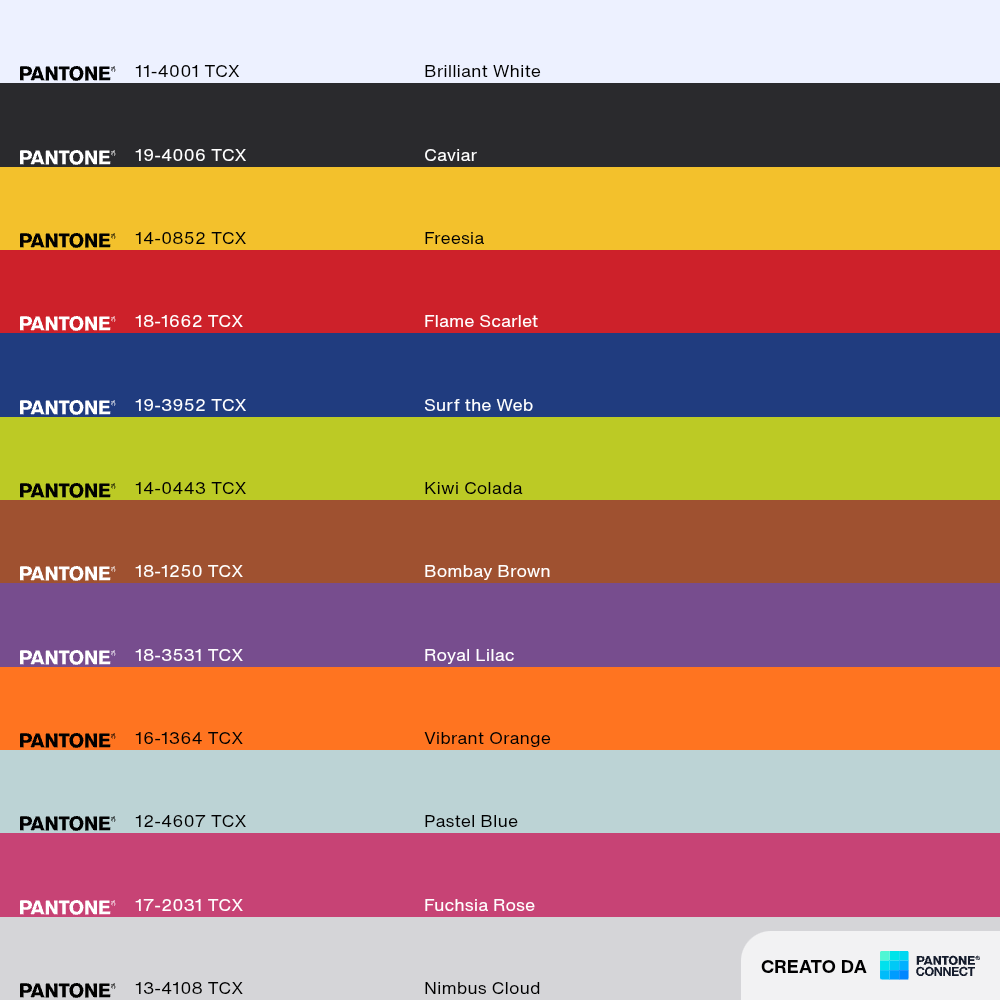Click the code 11-4001 TCX

[187, 71]
